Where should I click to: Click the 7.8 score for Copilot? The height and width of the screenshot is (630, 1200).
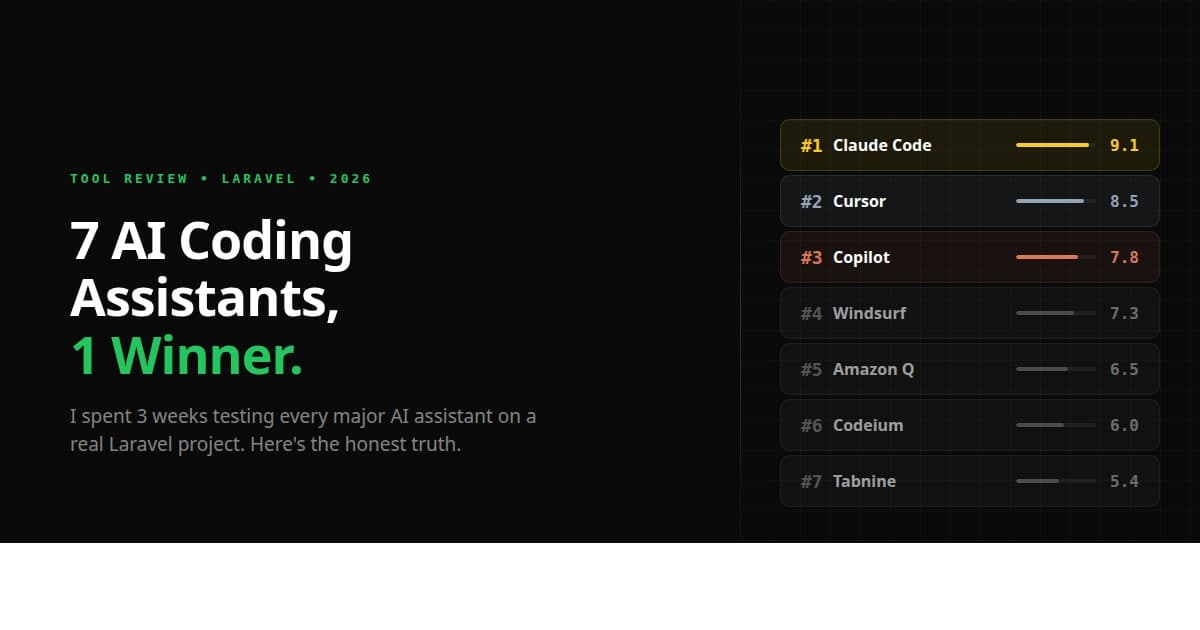(1124, 257)
